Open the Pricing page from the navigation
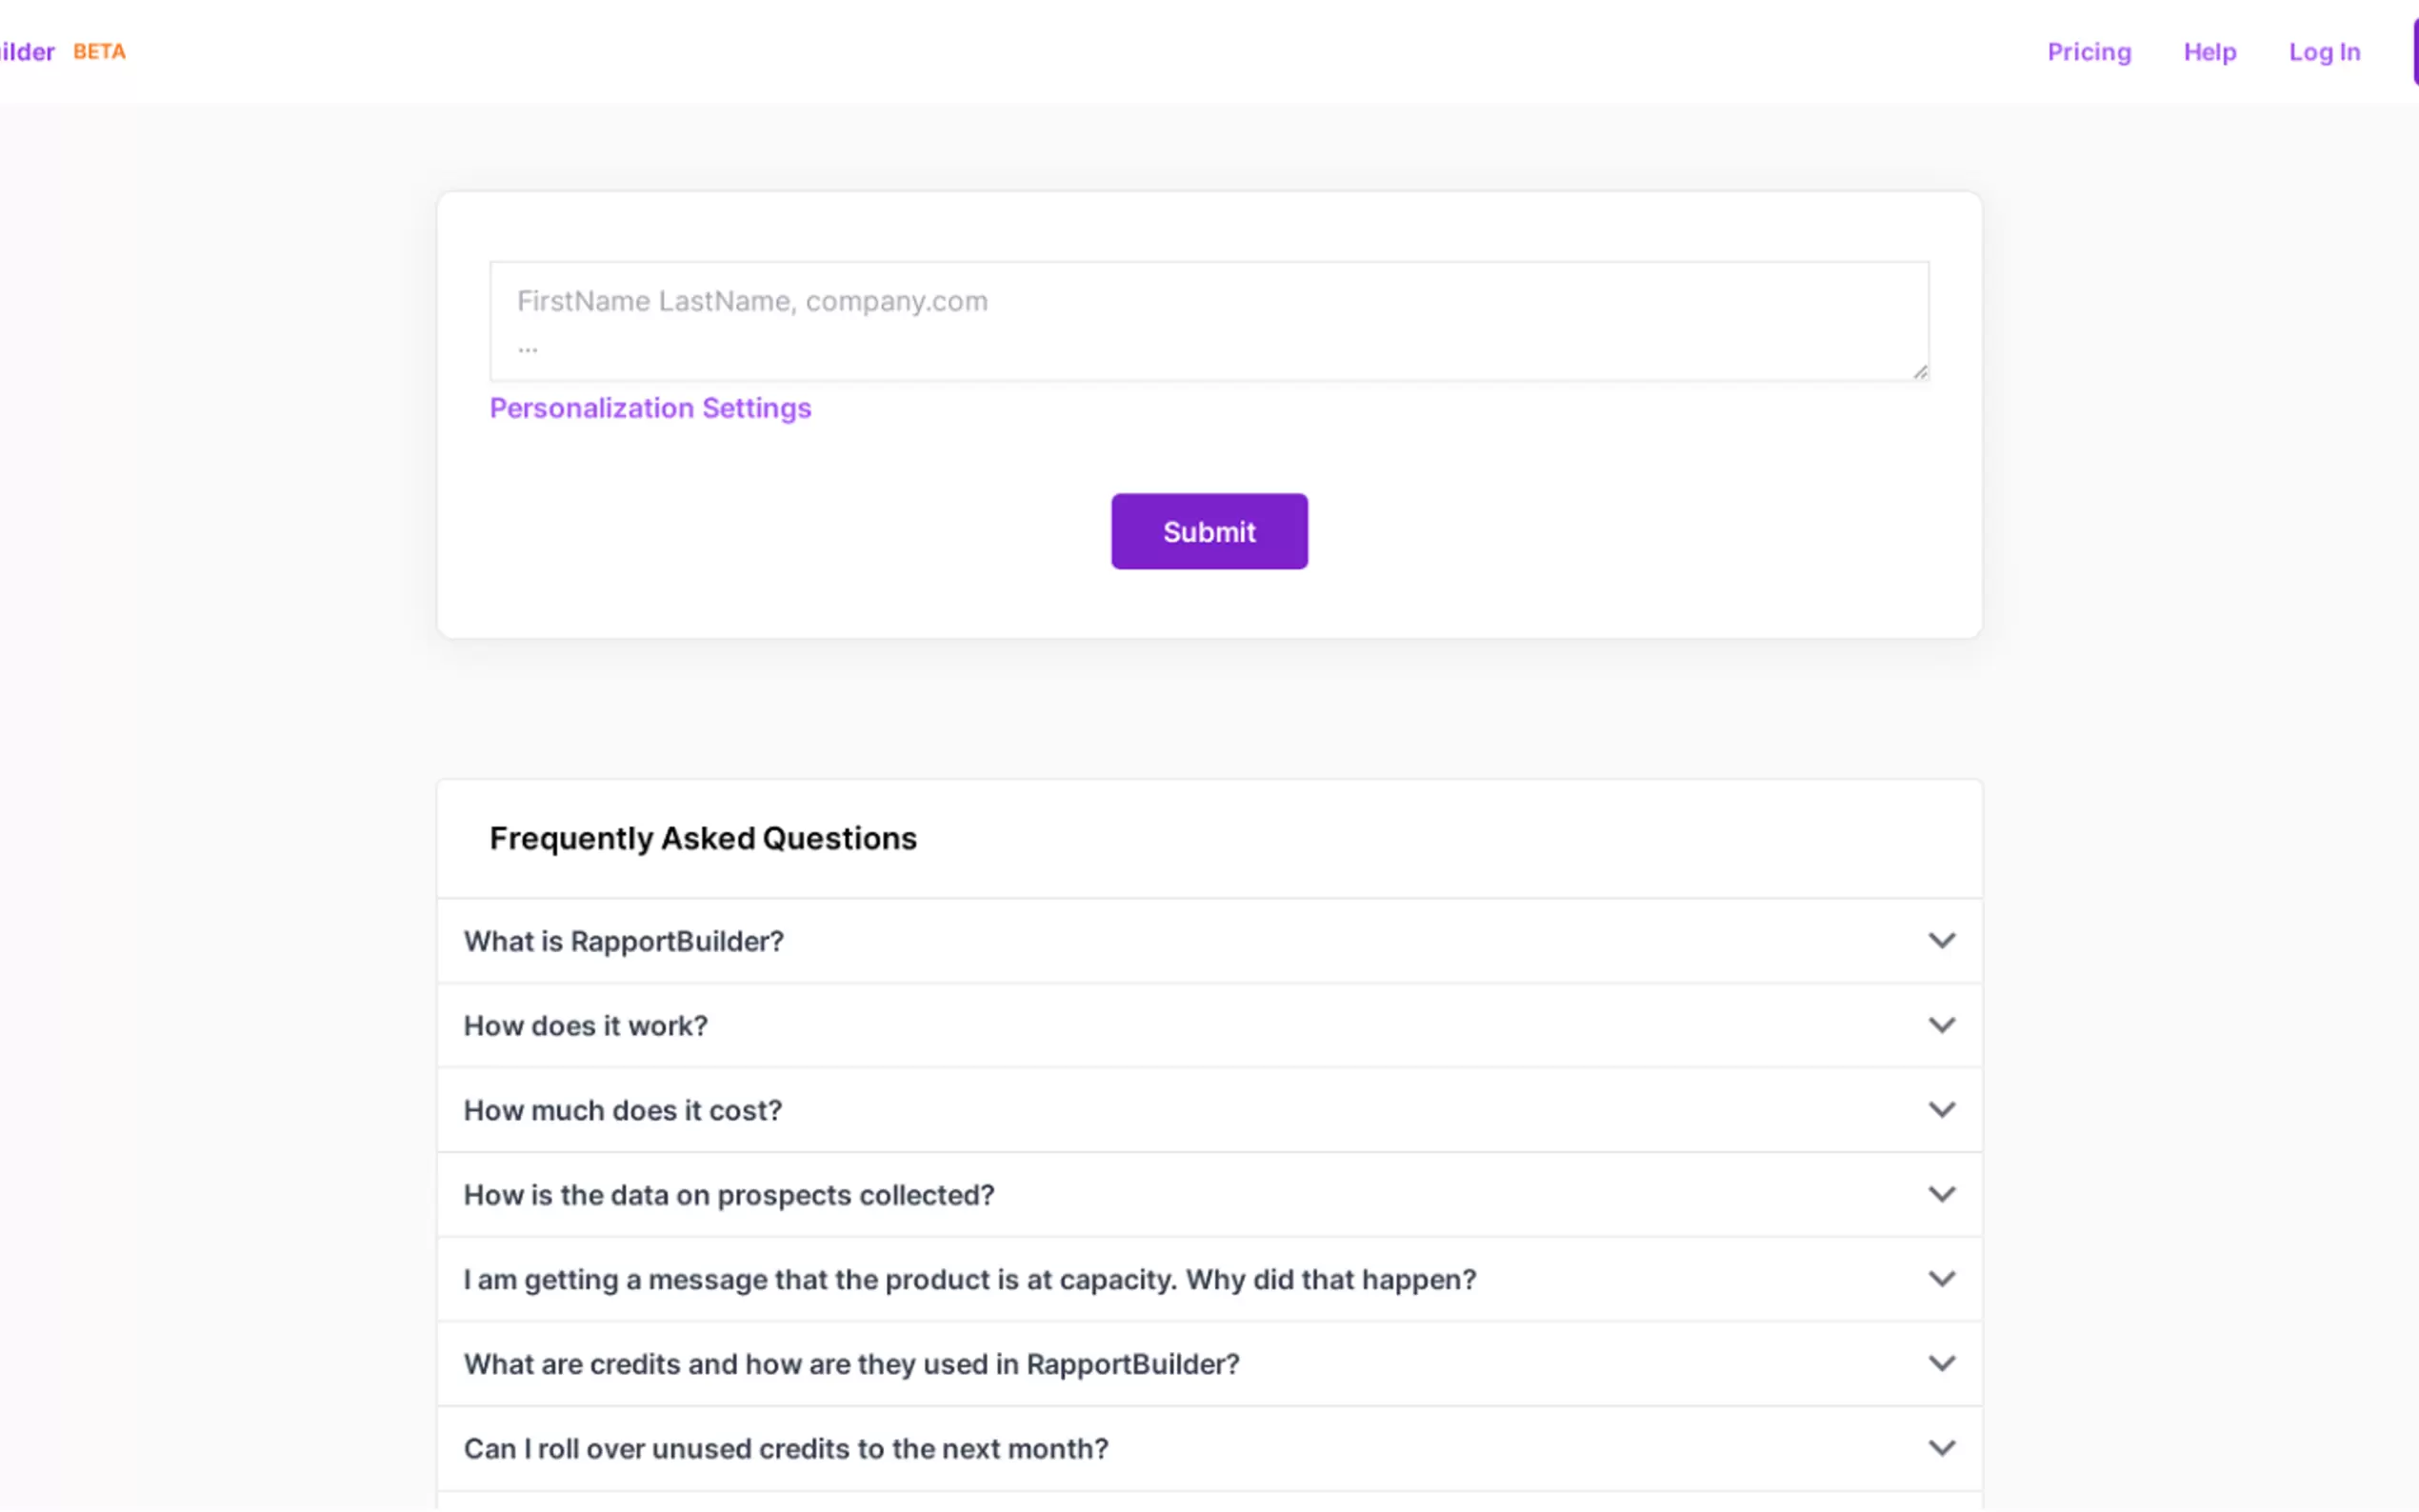2419x1512 pixels. [x=2088, y=52]
